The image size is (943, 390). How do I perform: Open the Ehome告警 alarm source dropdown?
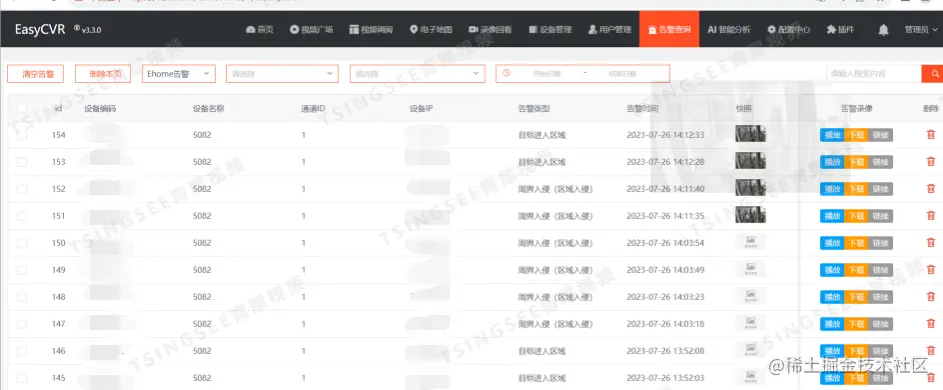click(179, 73)
